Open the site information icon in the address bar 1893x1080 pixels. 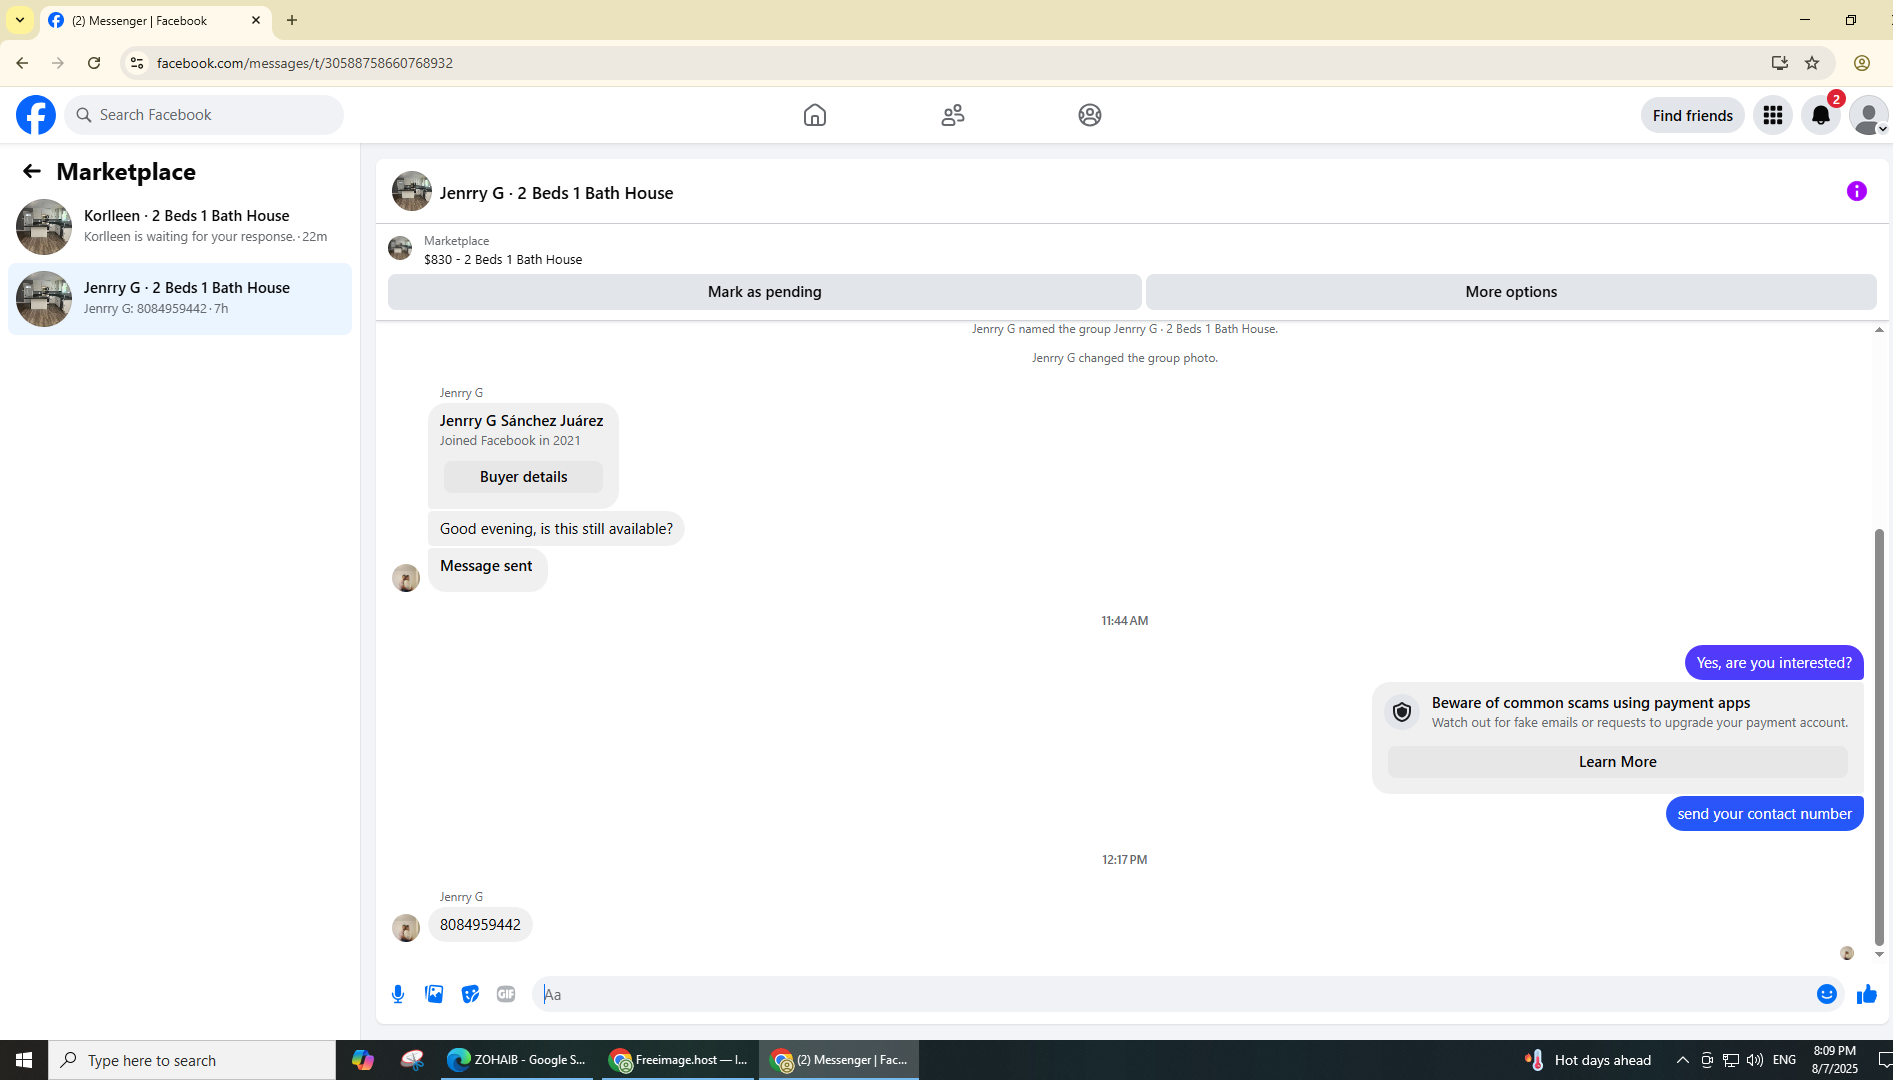point(137,63)
